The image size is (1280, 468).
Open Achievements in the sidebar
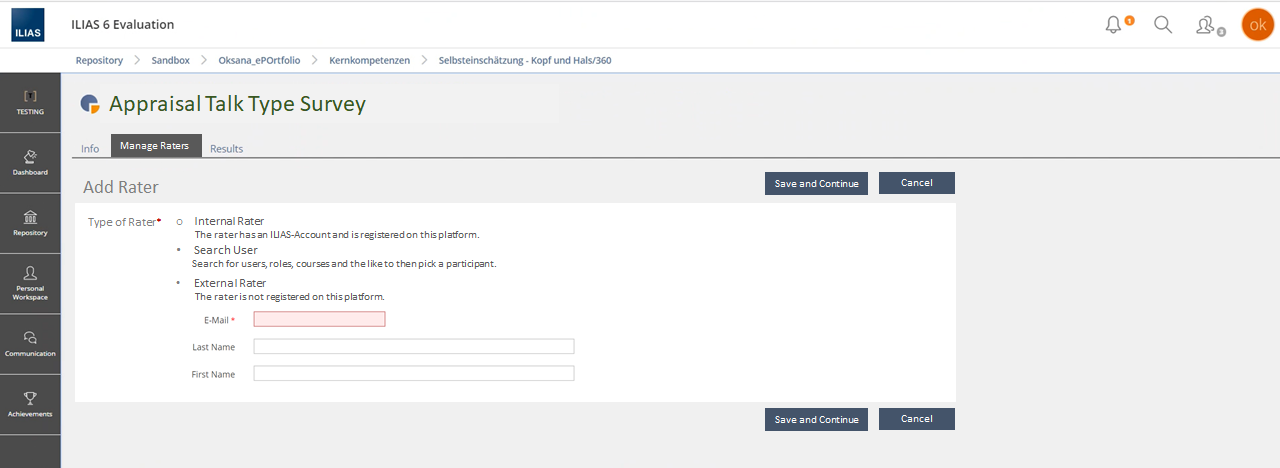pyautogui.click(x=30, y=403)
